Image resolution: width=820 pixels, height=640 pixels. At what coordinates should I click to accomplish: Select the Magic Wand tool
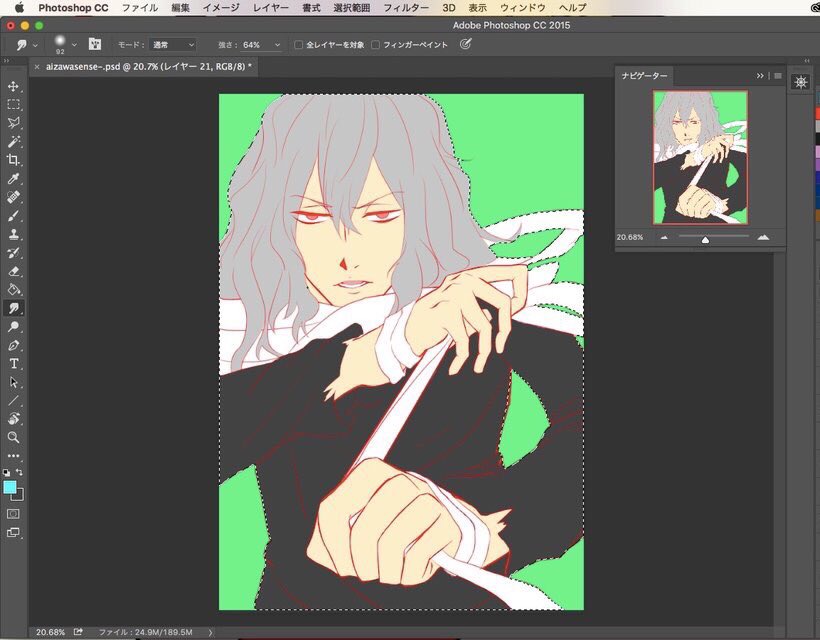tap(14, 142)
